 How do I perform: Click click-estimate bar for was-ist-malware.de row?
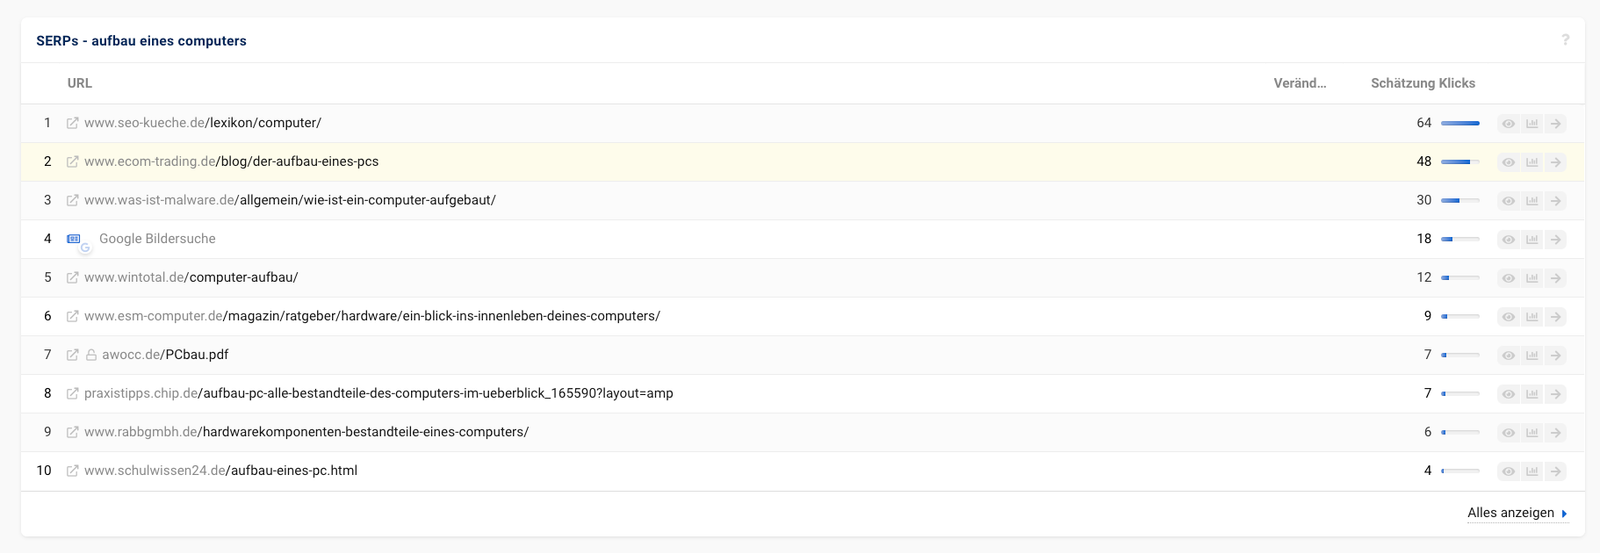tap(1460, 201)
